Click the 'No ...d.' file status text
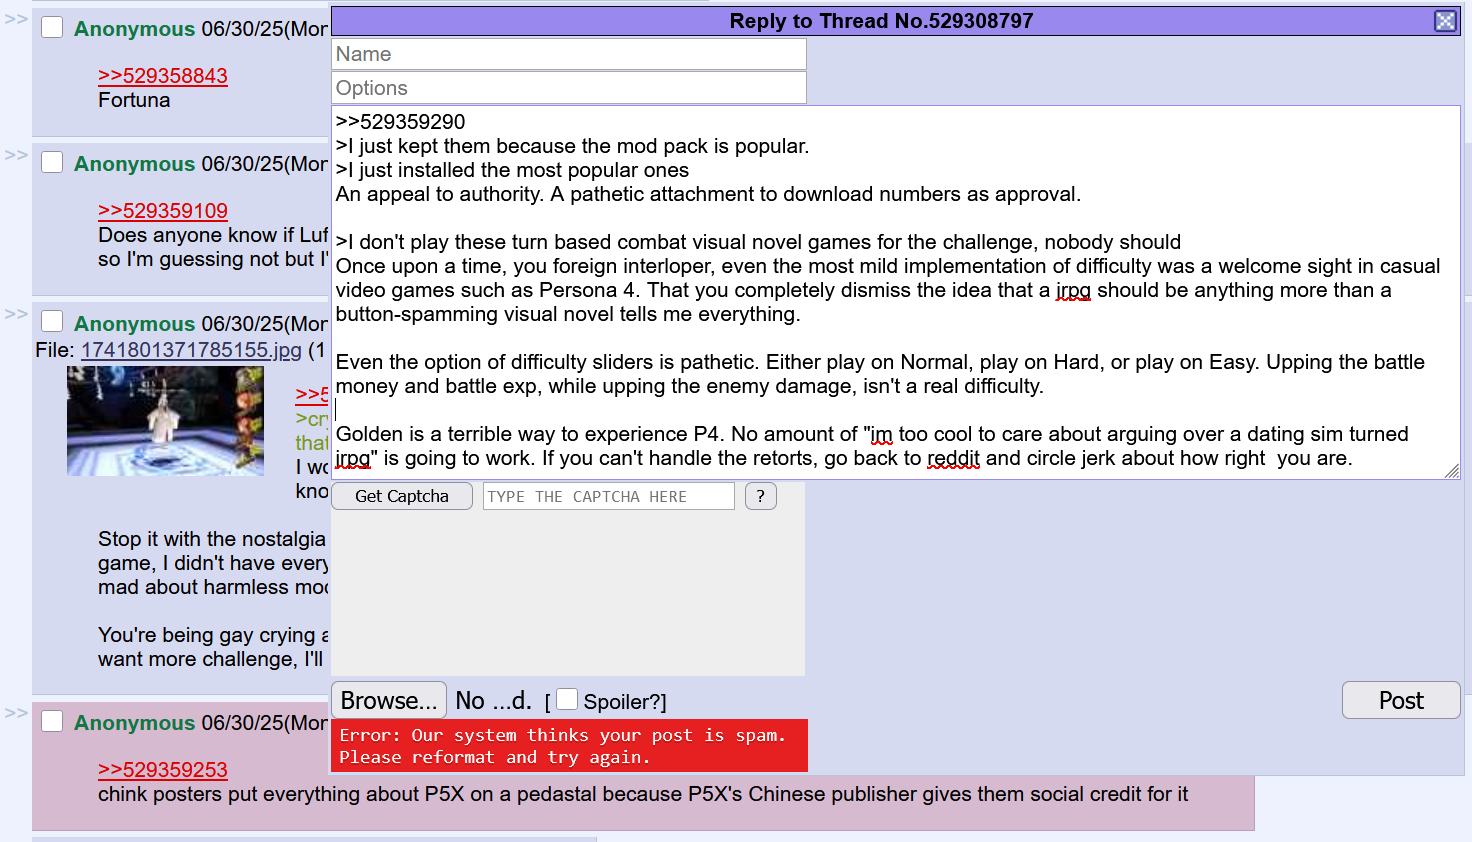 [493, 700]
